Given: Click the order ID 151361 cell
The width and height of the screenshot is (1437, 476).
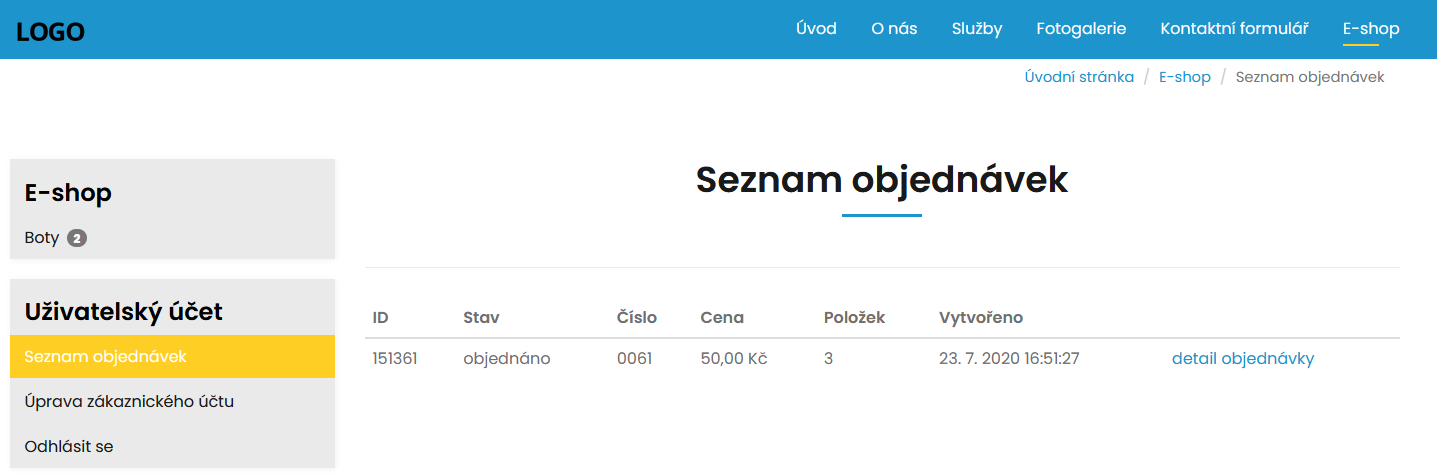Looking at the screenshot, I should 394,358.
